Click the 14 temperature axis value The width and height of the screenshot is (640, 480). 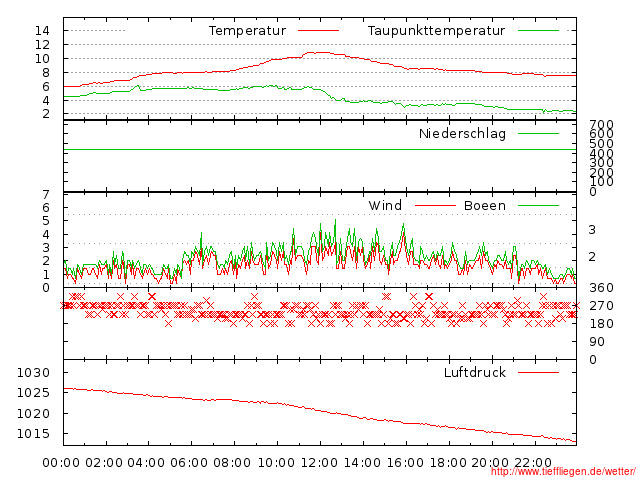click(x=42, y=31)
